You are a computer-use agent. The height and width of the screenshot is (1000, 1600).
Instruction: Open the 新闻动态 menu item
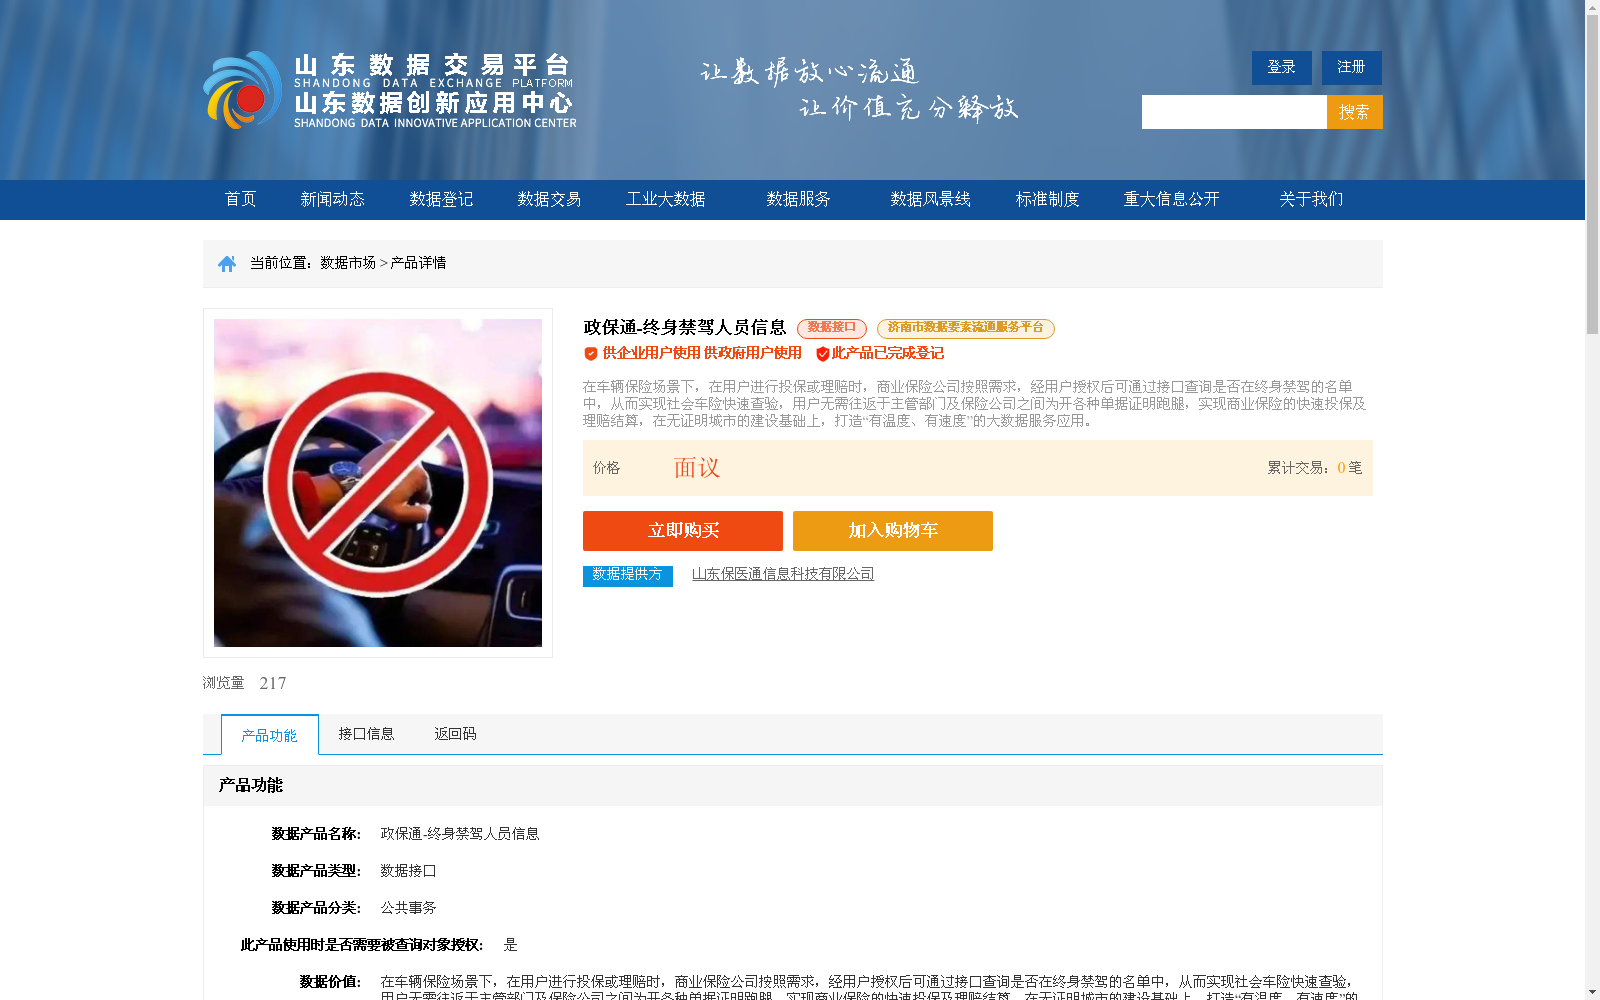coord(333,199)
